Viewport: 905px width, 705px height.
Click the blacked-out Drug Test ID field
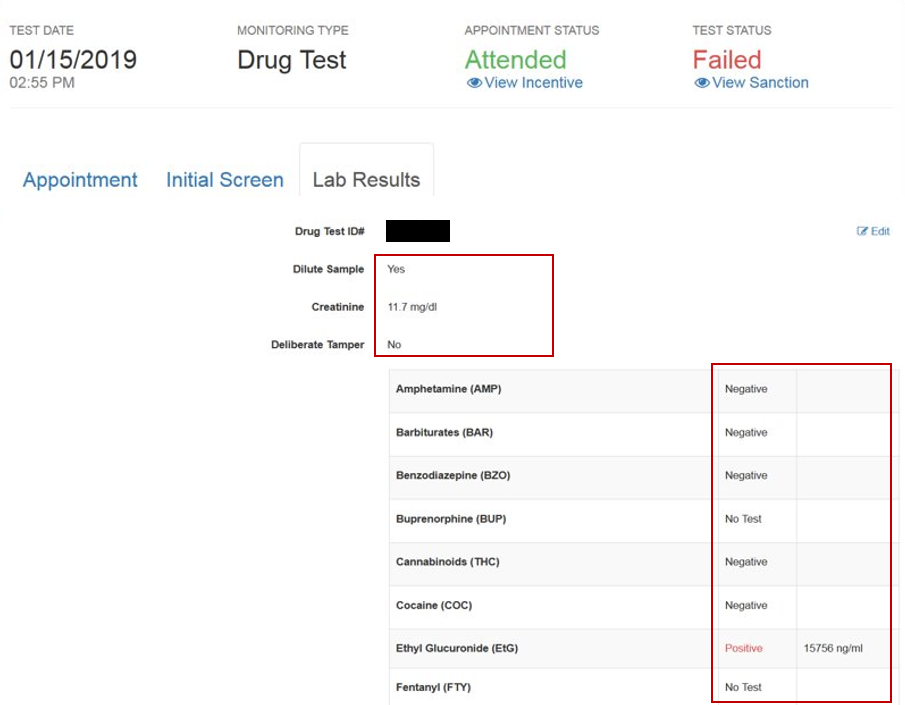click(418, 231)
